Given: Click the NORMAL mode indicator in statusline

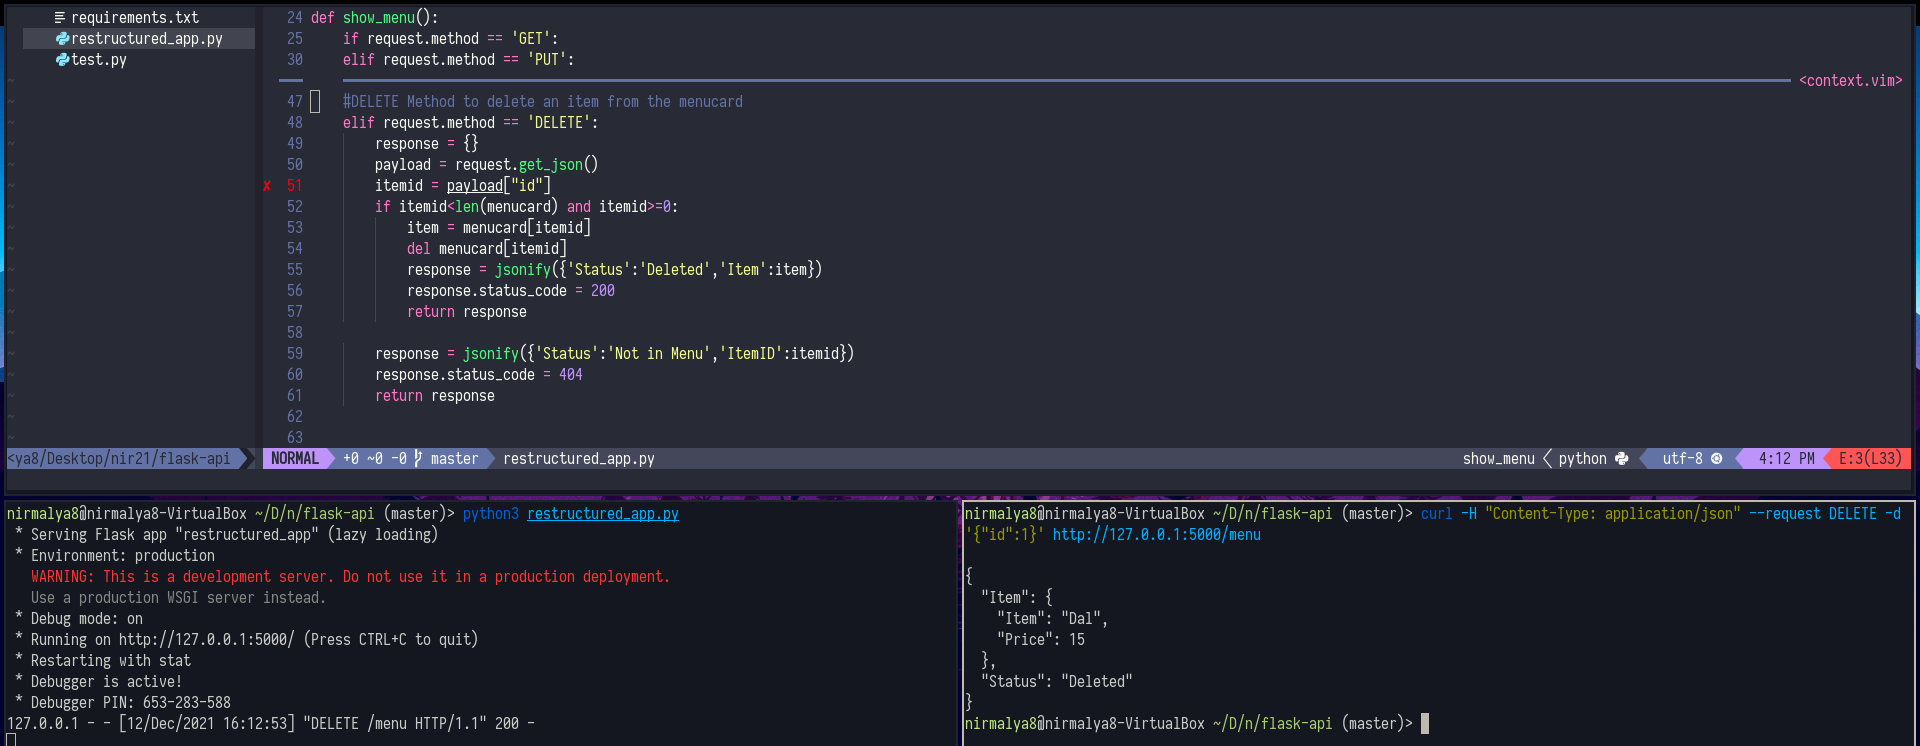Looking at the screenshot, I should (x=295, y=458).
